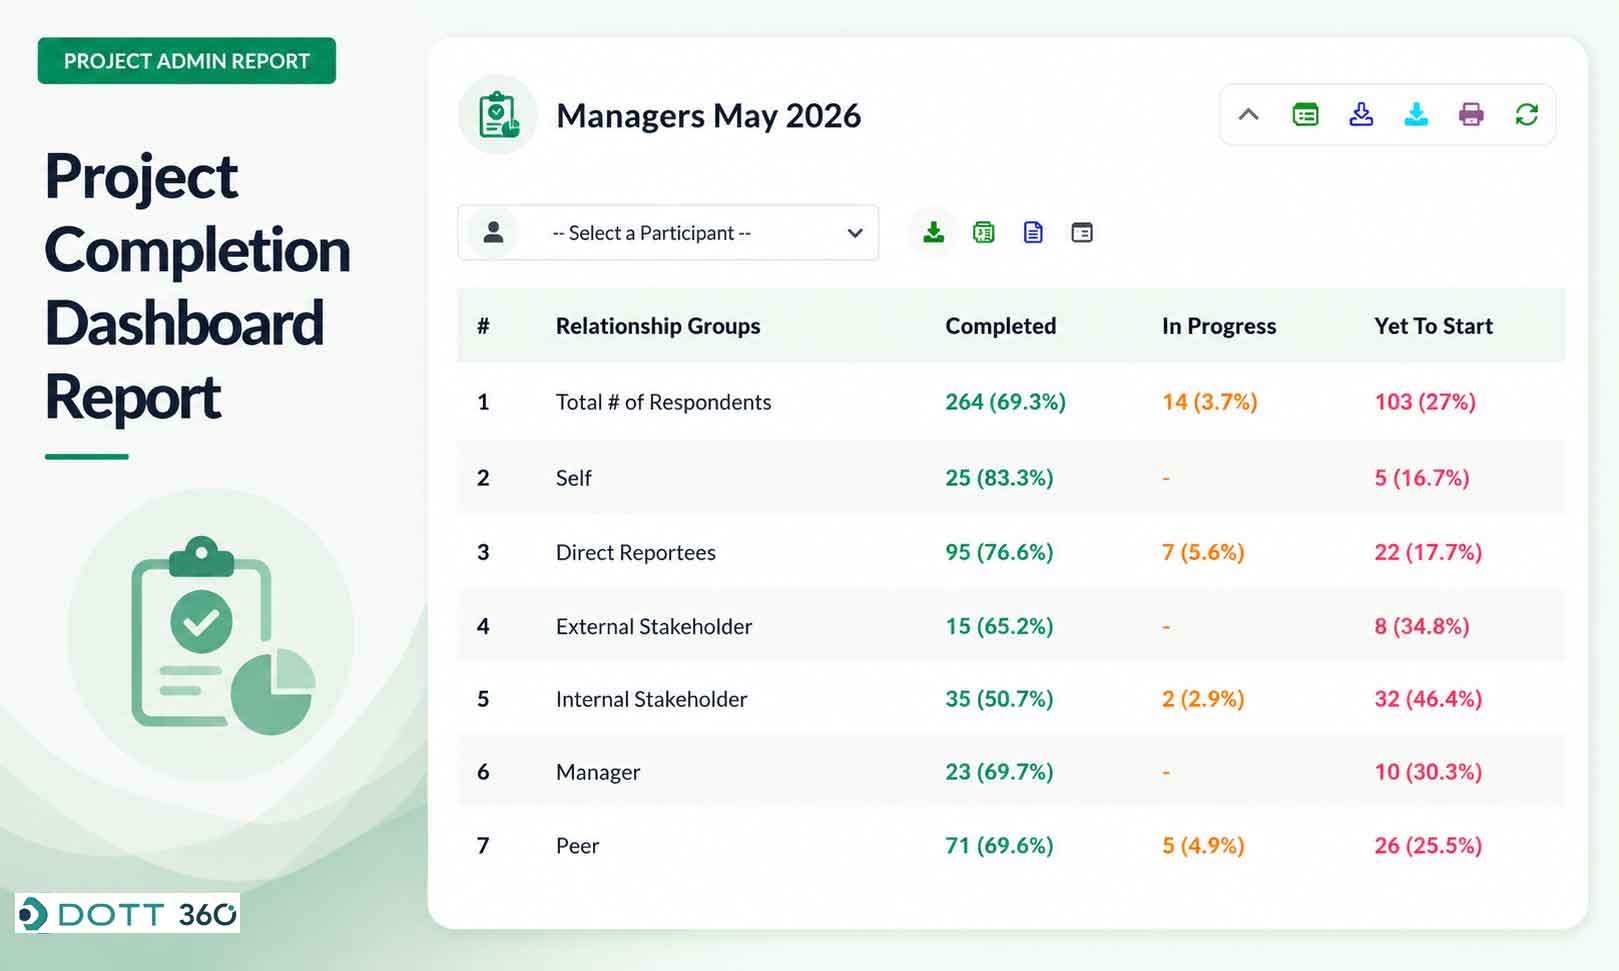Select the Direct Reportees row
Image resolution: width=1619 pixels, height=971 pixels.
coord(1011,552)
